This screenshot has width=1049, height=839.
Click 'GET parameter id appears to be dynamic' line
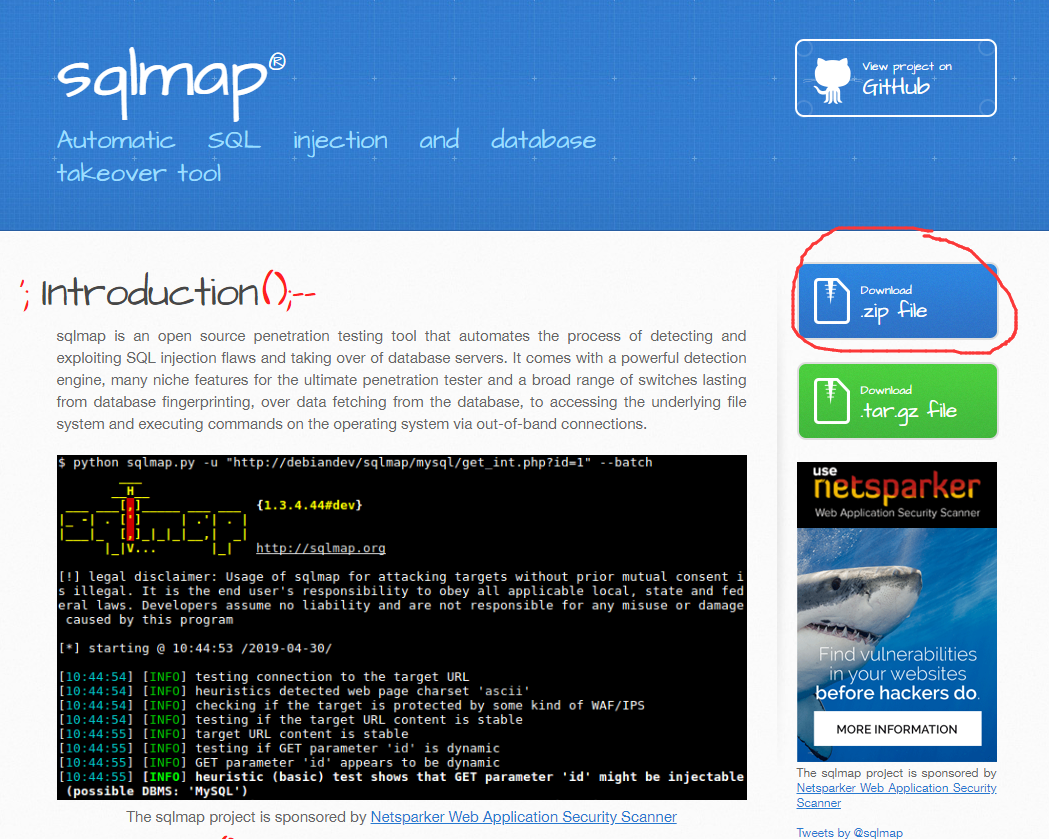279,762
